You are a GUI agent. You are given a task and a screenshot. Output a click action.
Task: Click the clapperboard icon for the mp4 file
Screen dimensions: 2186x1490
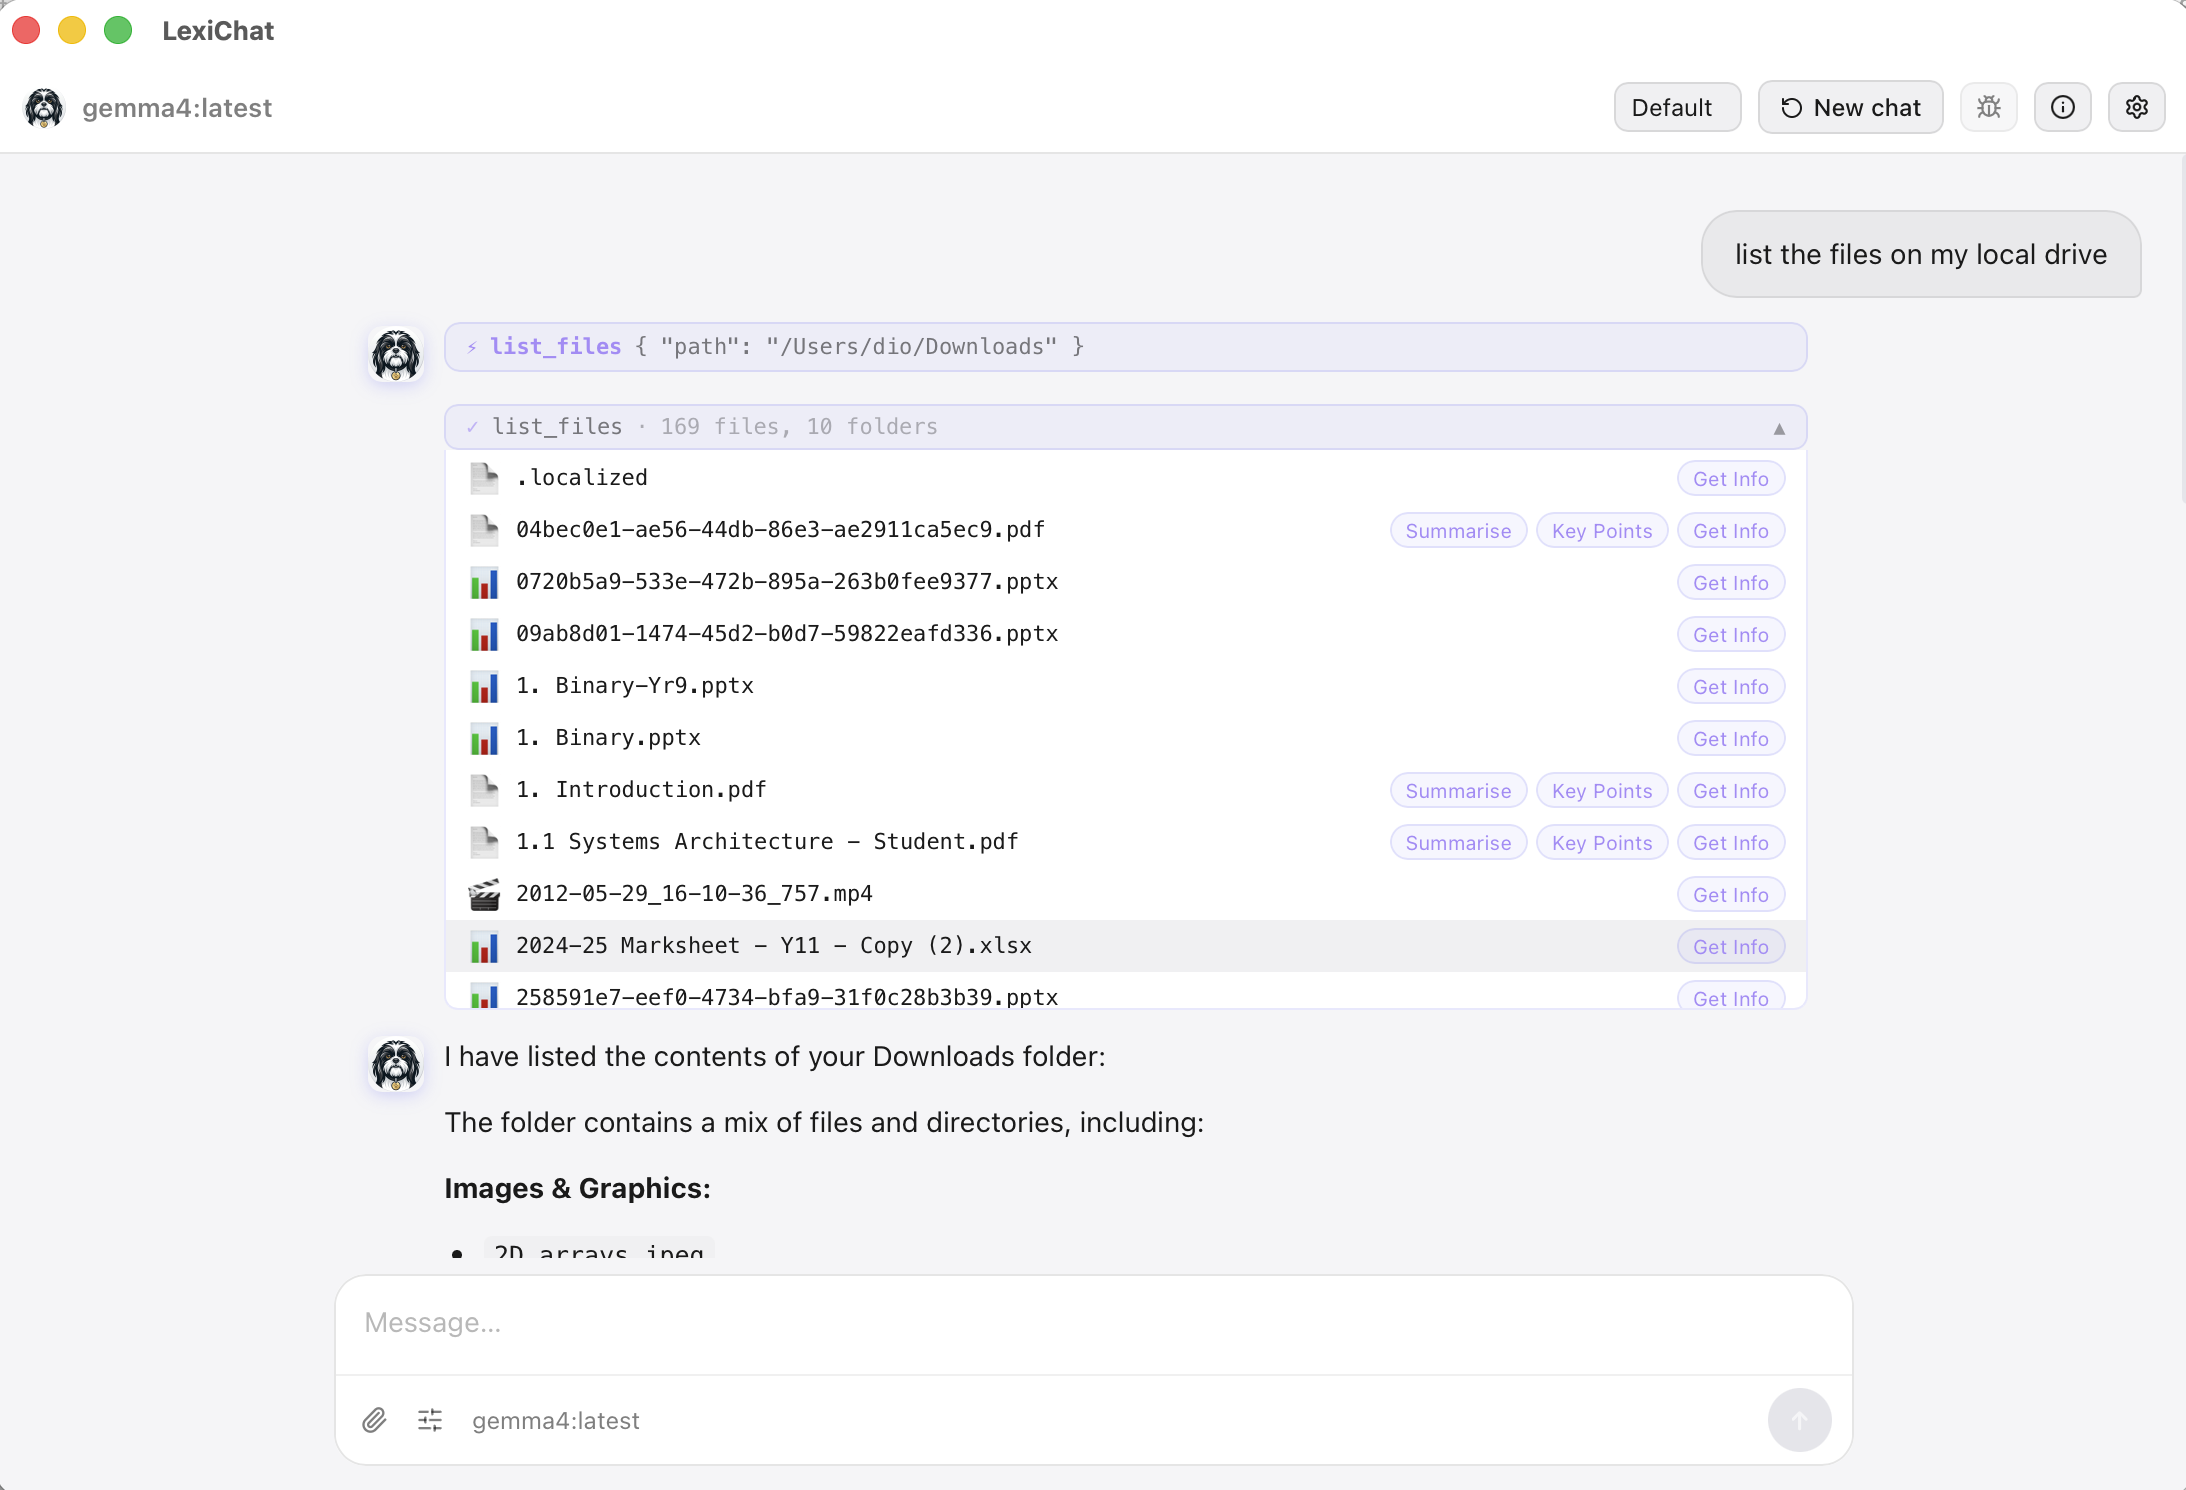coord(484,894)
